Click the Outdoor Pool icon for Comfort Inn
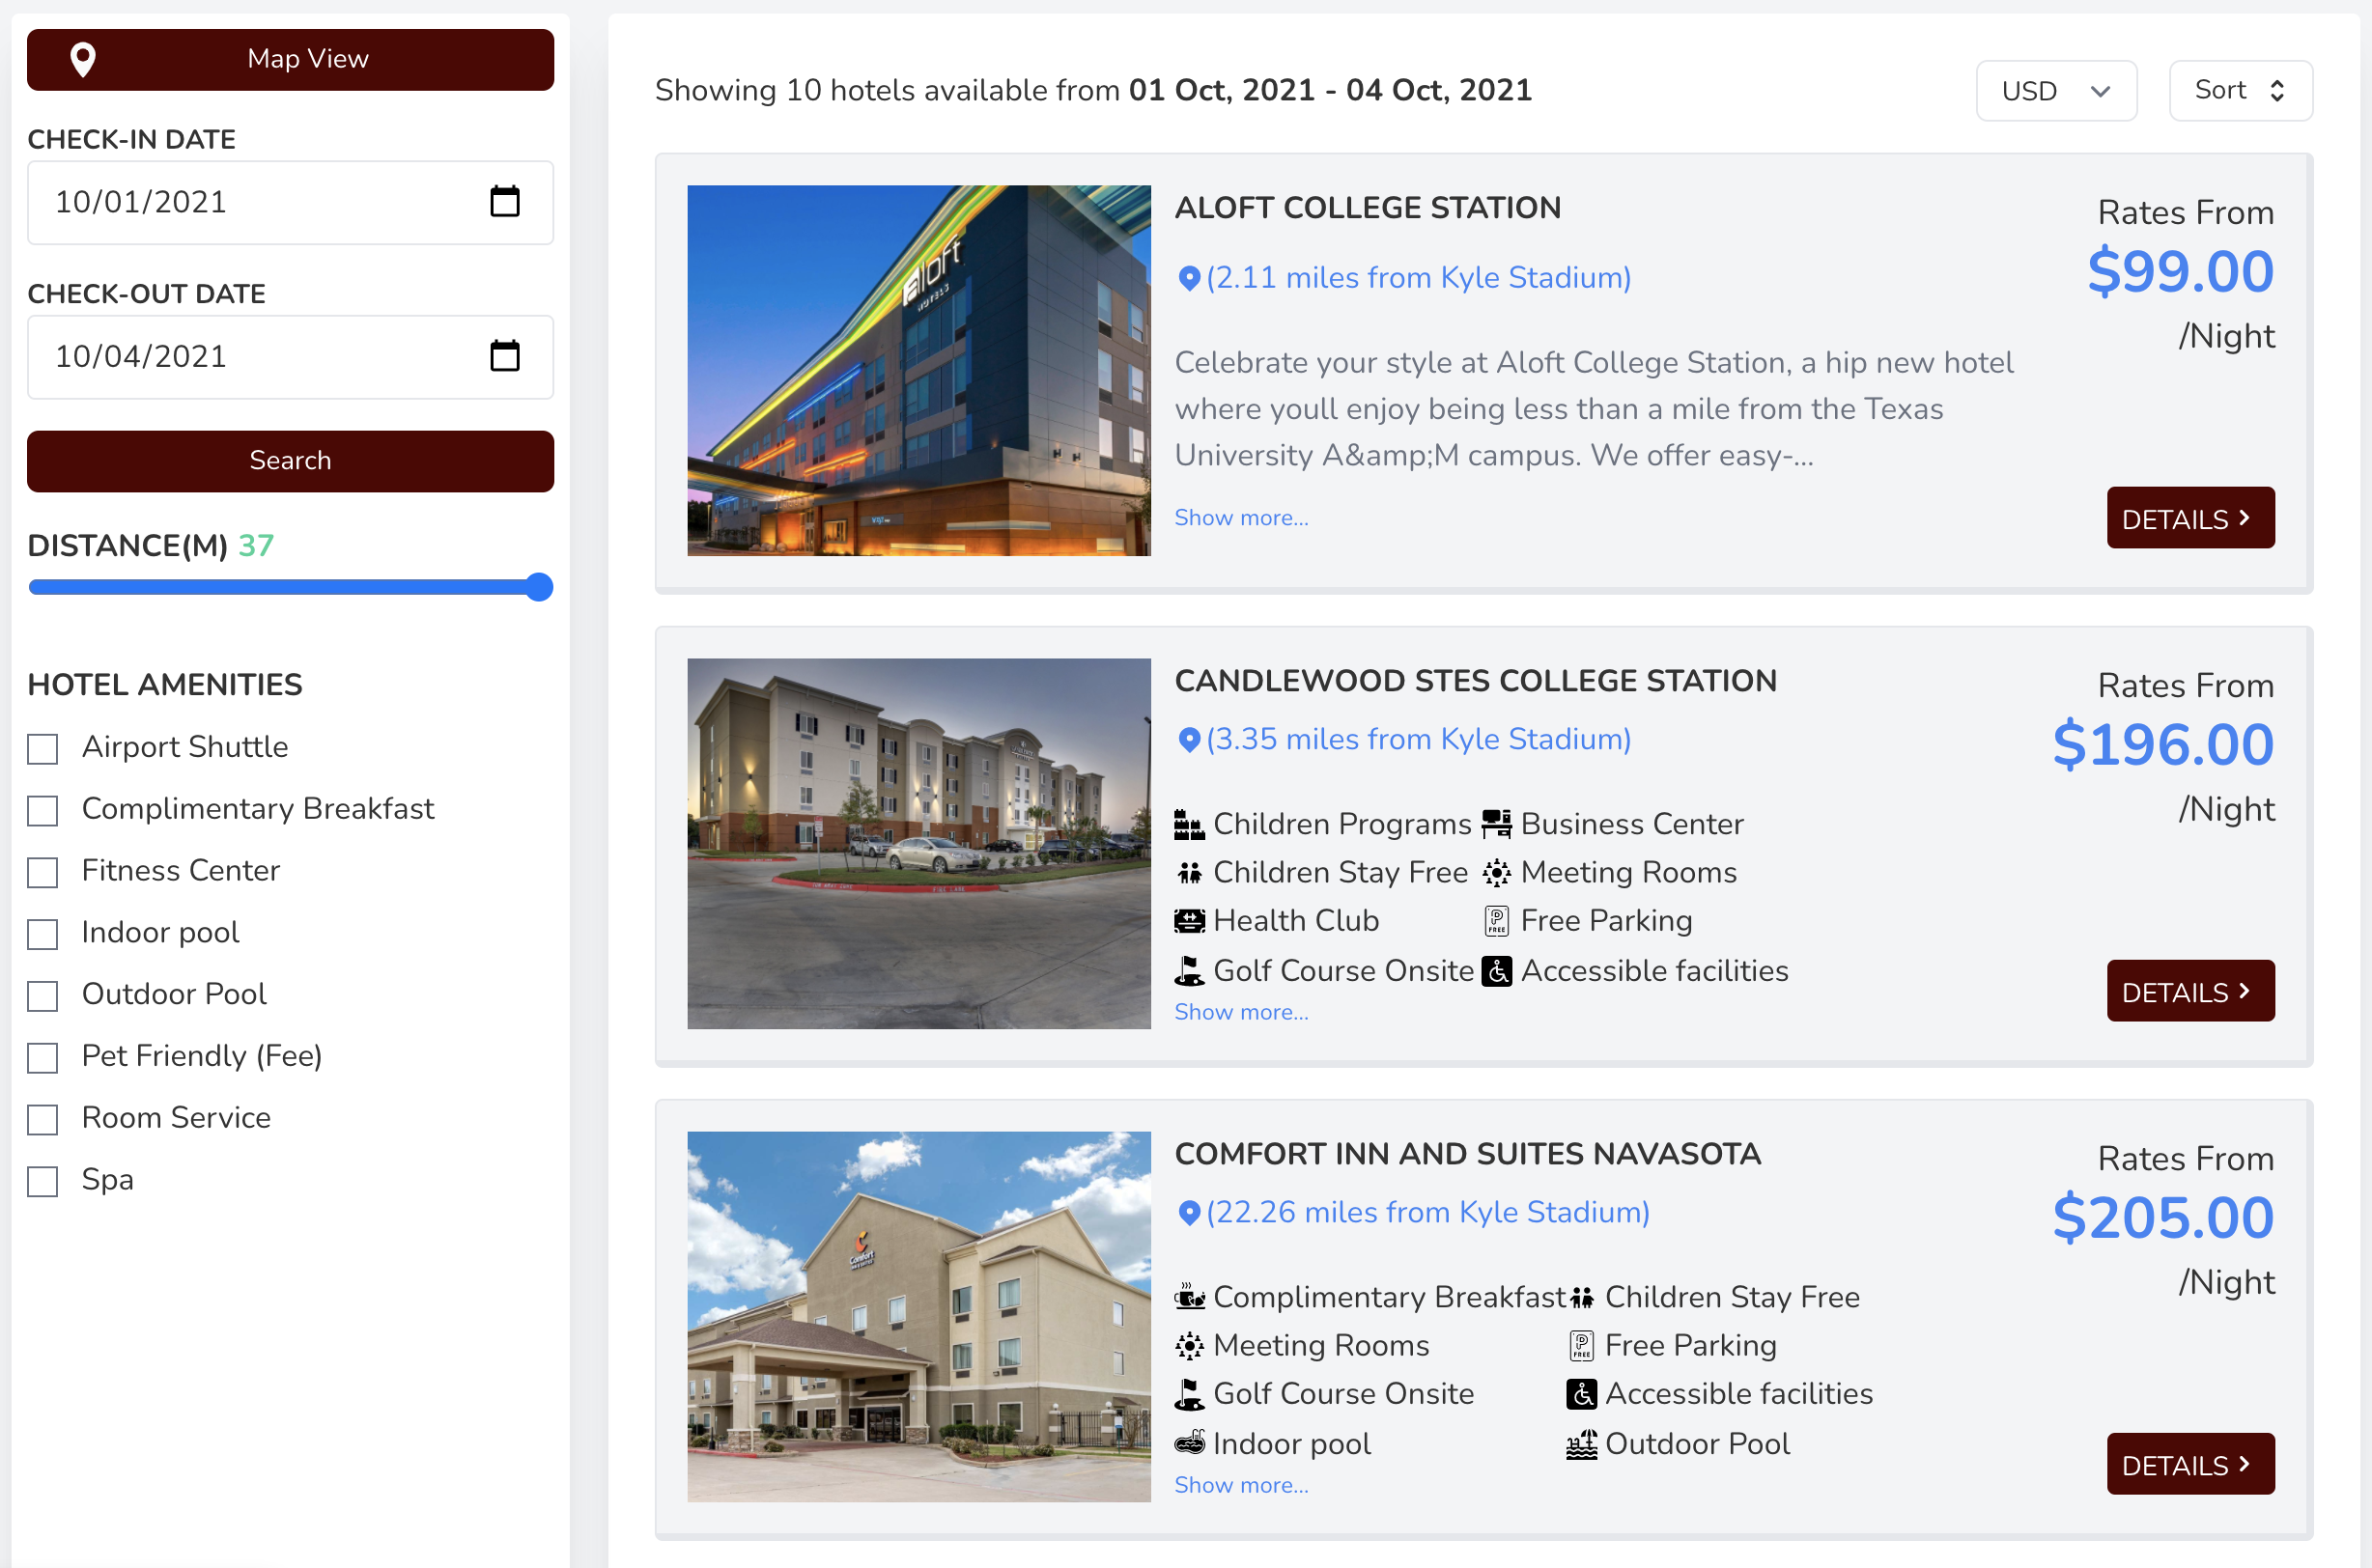Image resolution: width=2372 pixels, height=1568 pixels. click(x=1582, y=1444)
